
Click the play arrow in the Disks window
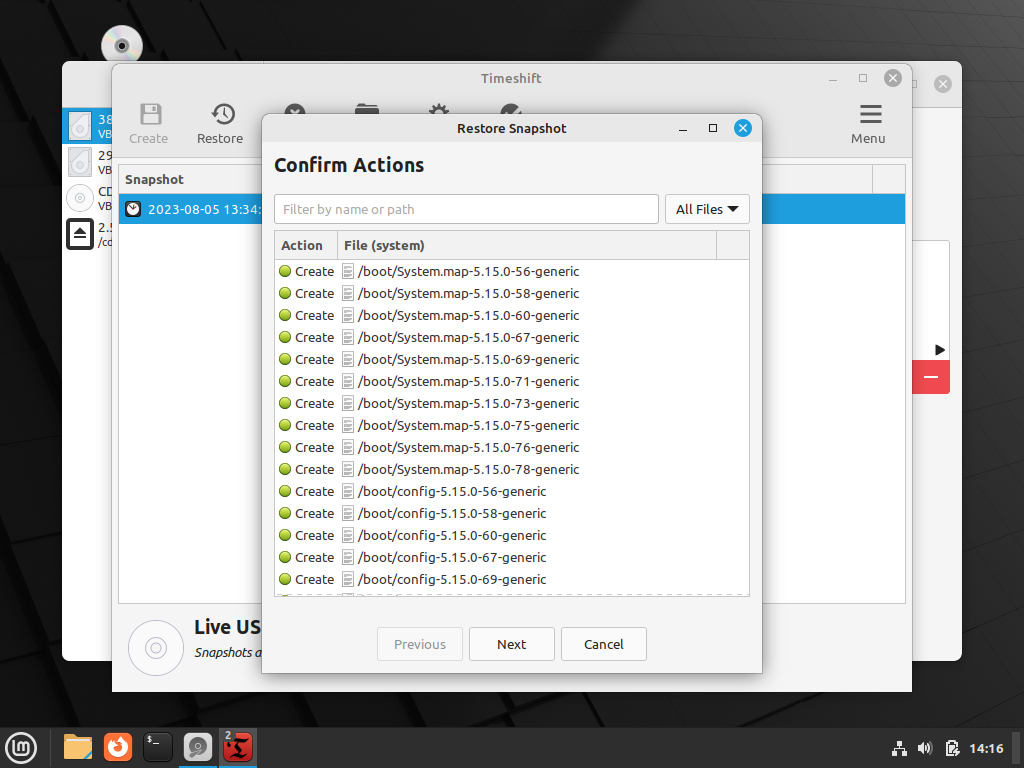pyautogui.click(x=940, y=350)
